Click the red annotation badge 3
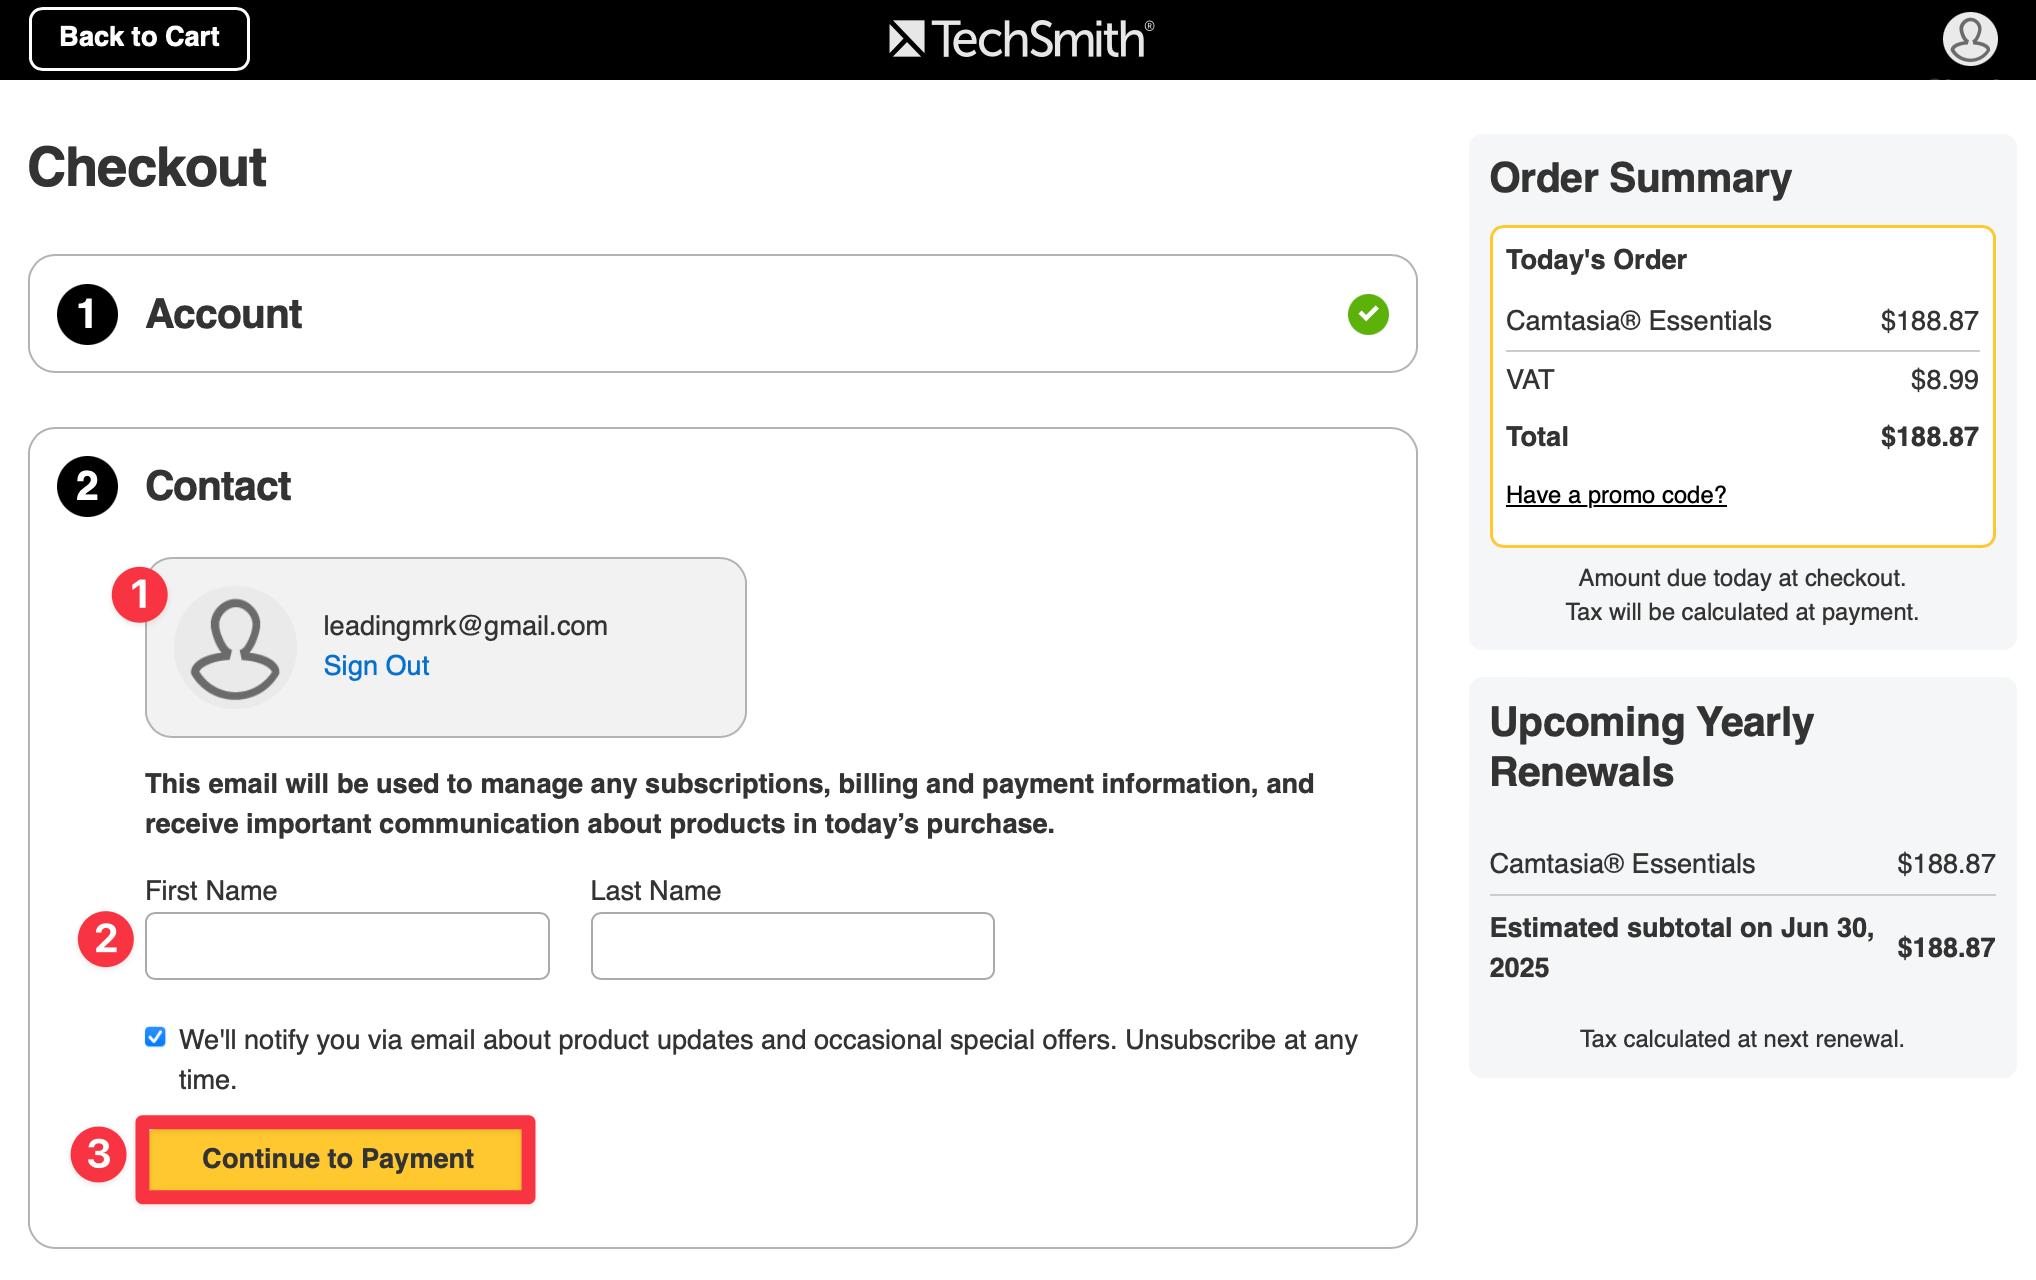The width and height of the screenshot is (2036, 1280). 98,1154
